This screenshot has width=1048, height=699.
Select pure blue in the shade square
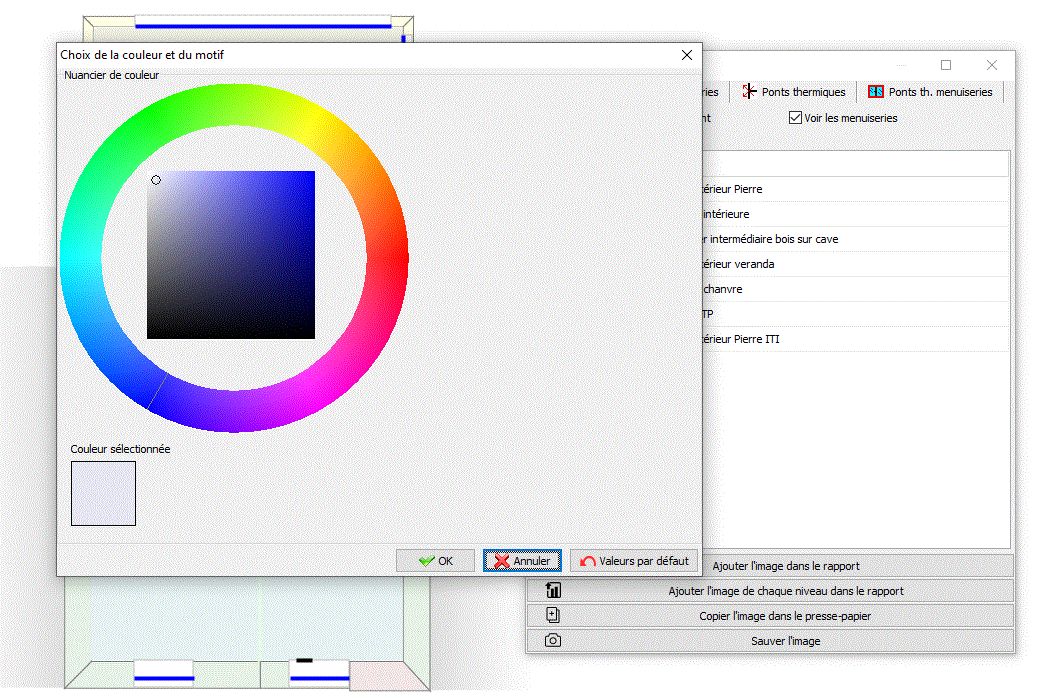[313, 173]
